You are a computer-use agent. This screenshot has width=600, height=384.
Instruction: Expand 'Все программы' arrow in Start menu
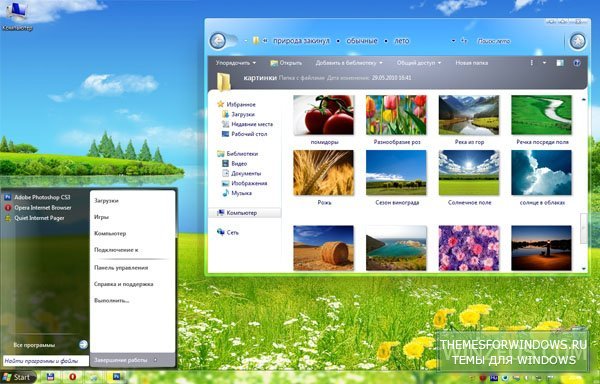pyautogui.click(x=83, y=345)
